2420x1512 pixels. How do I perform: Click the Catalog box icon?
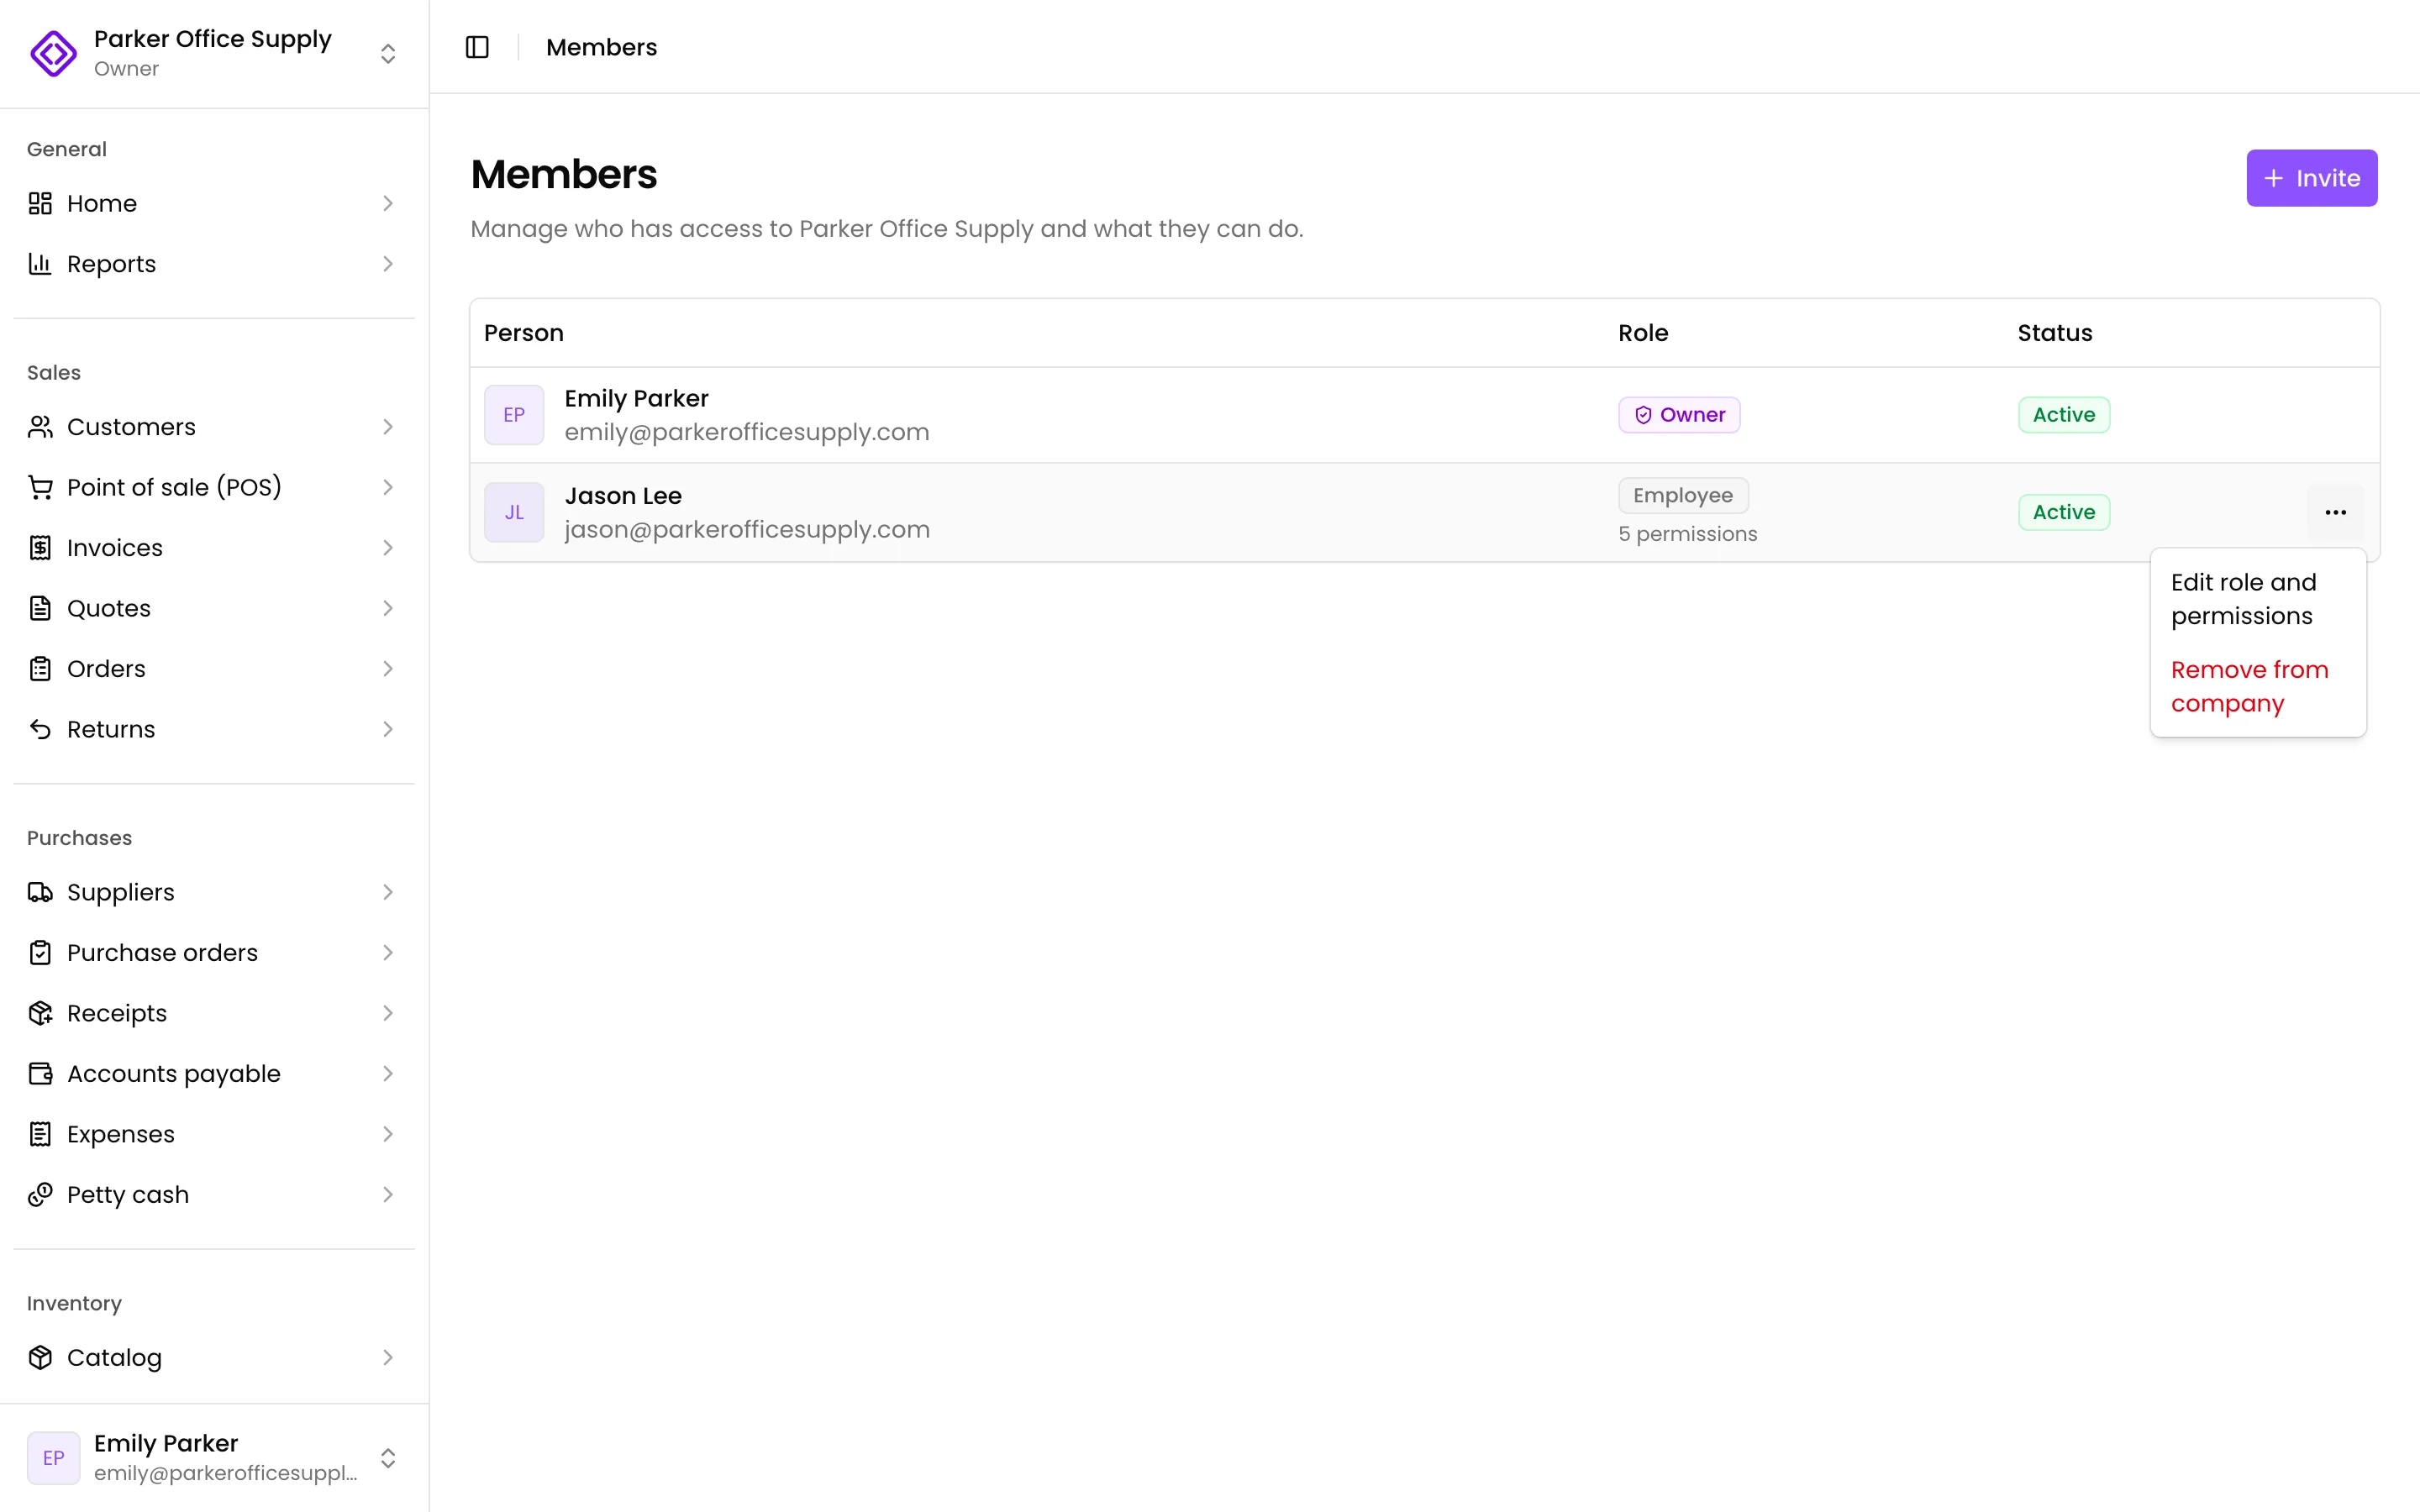point(40,1357)
